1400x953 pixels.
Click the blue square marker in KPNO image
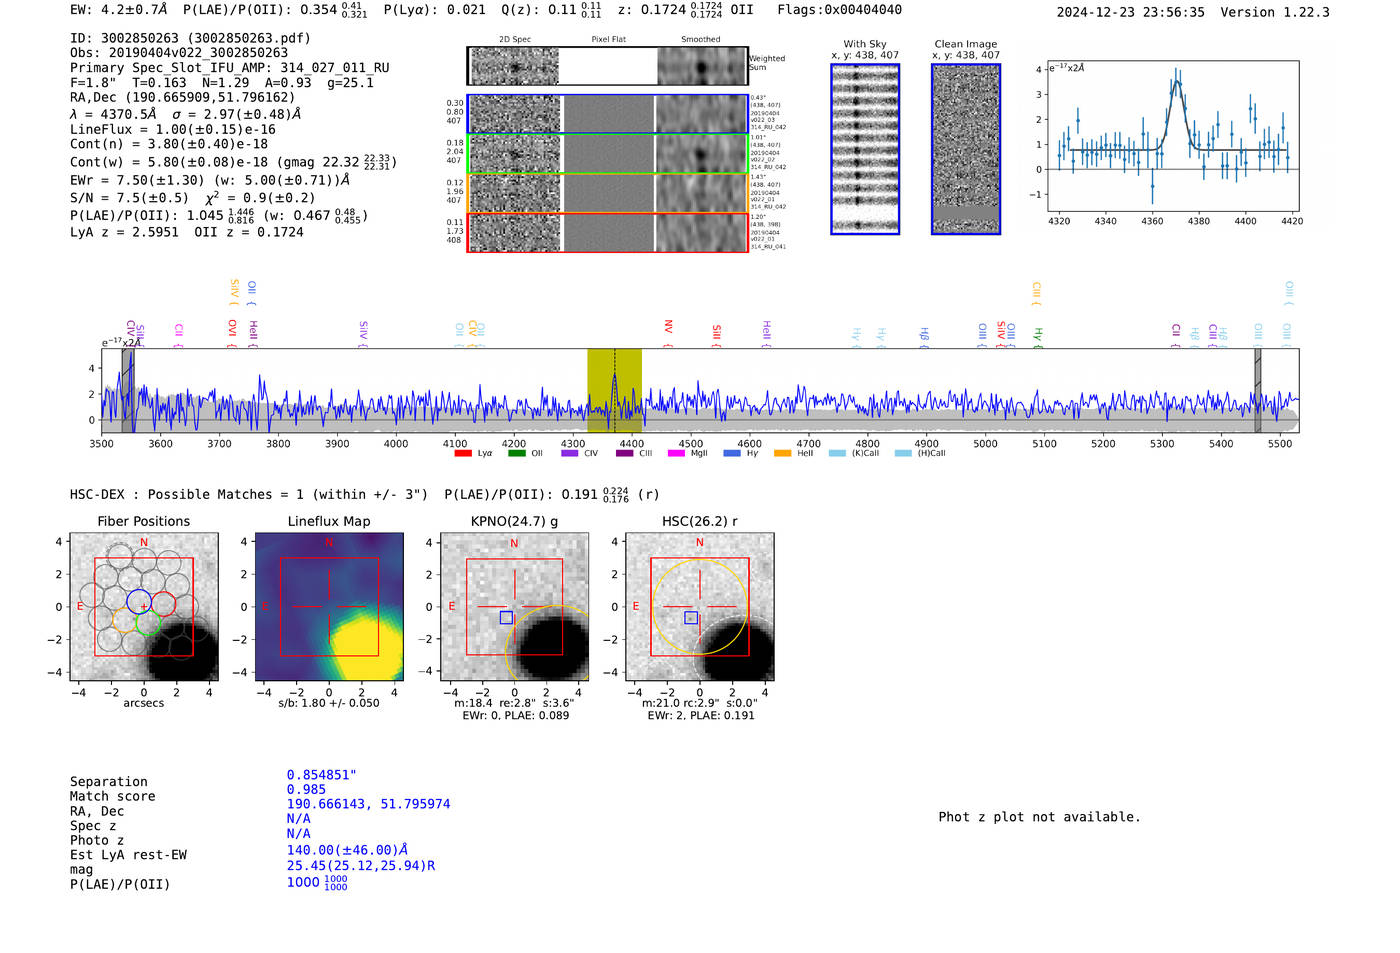point(506,618)
